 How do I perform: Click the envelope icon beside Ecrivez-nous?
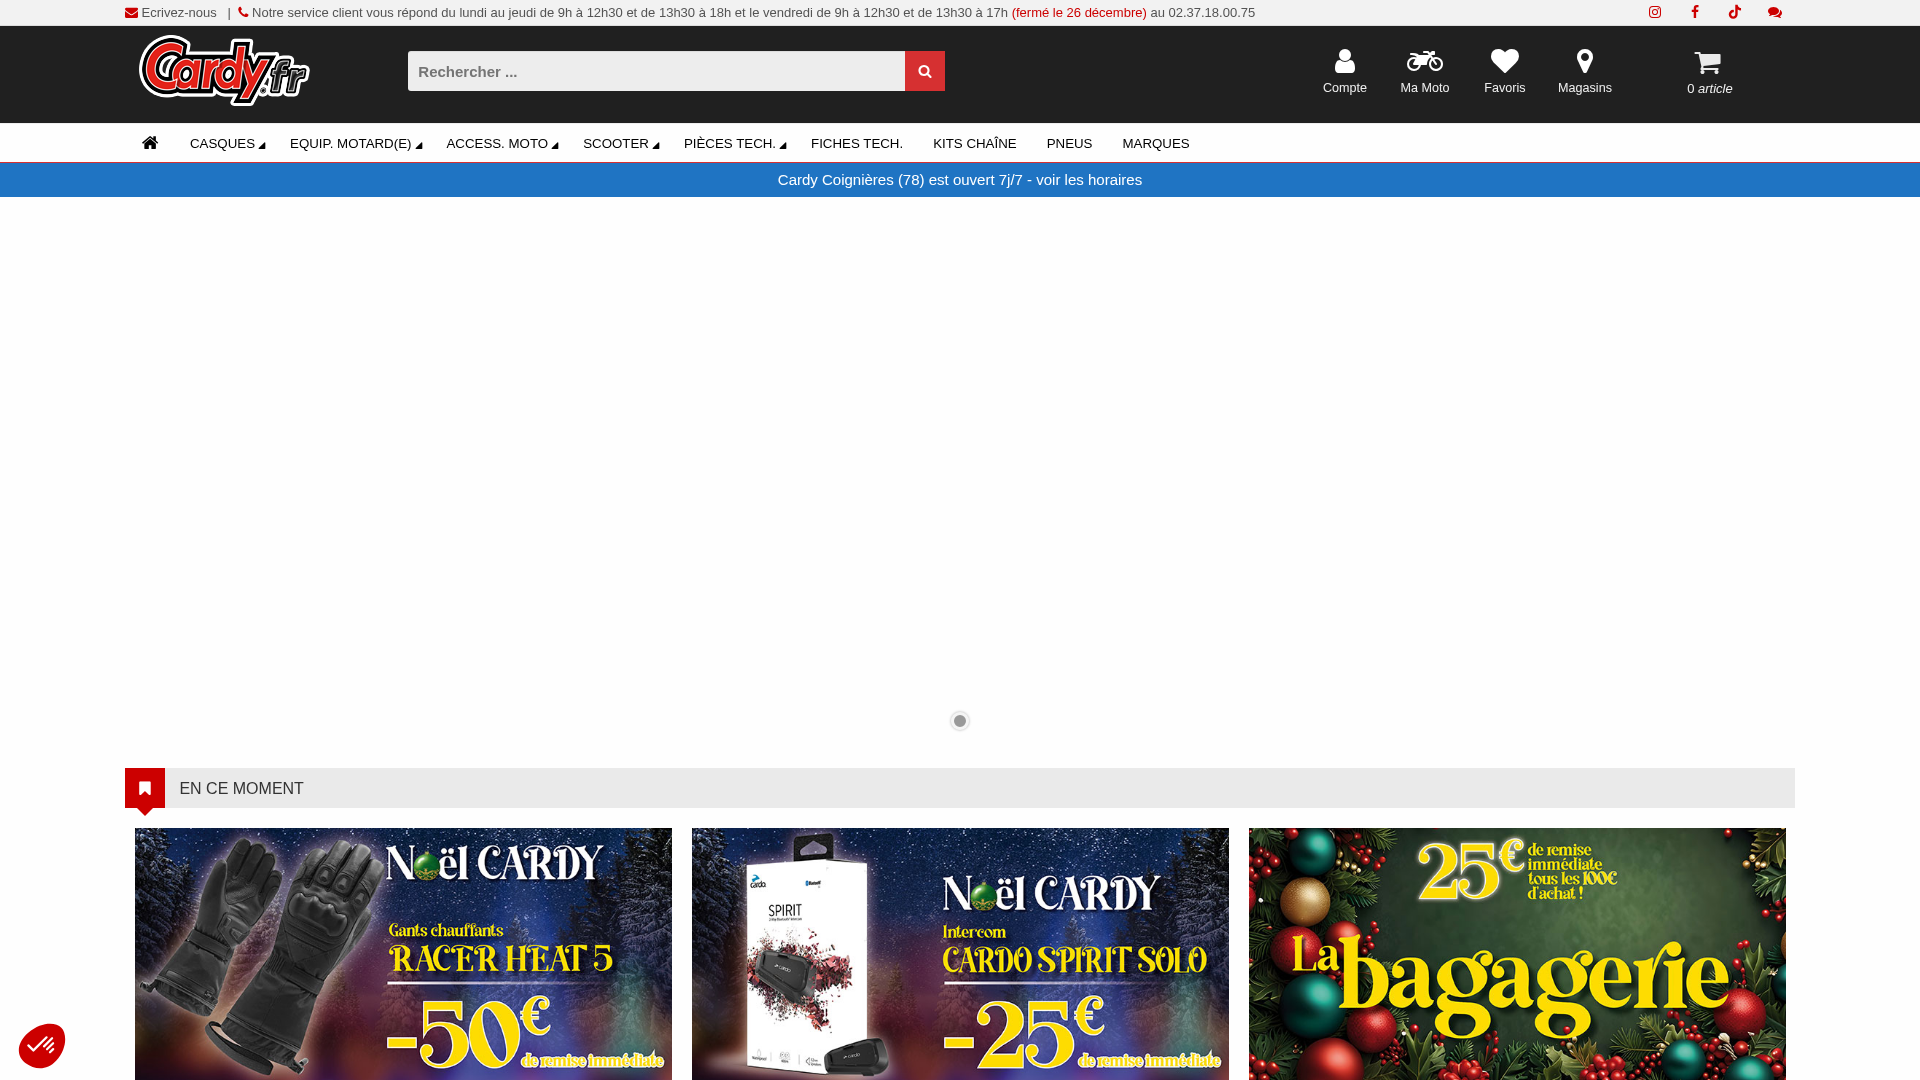click(x=132, y=13)
